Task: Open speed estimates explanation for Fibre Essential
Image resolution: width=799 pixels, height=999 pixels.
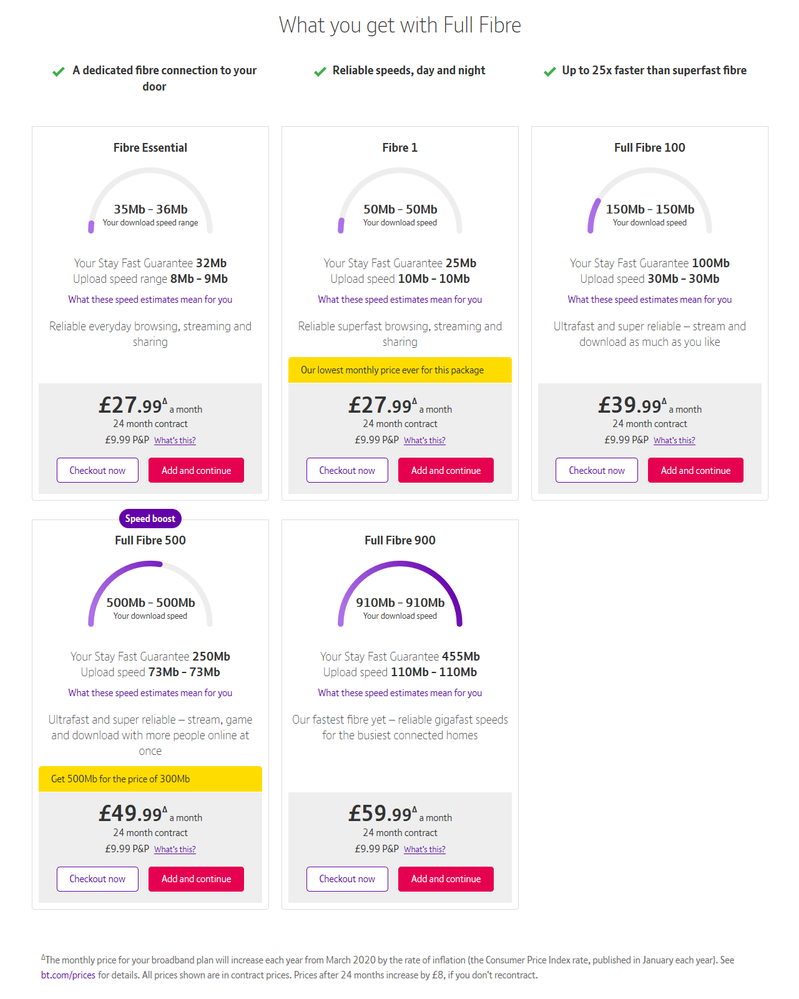Action: (150, 299)
